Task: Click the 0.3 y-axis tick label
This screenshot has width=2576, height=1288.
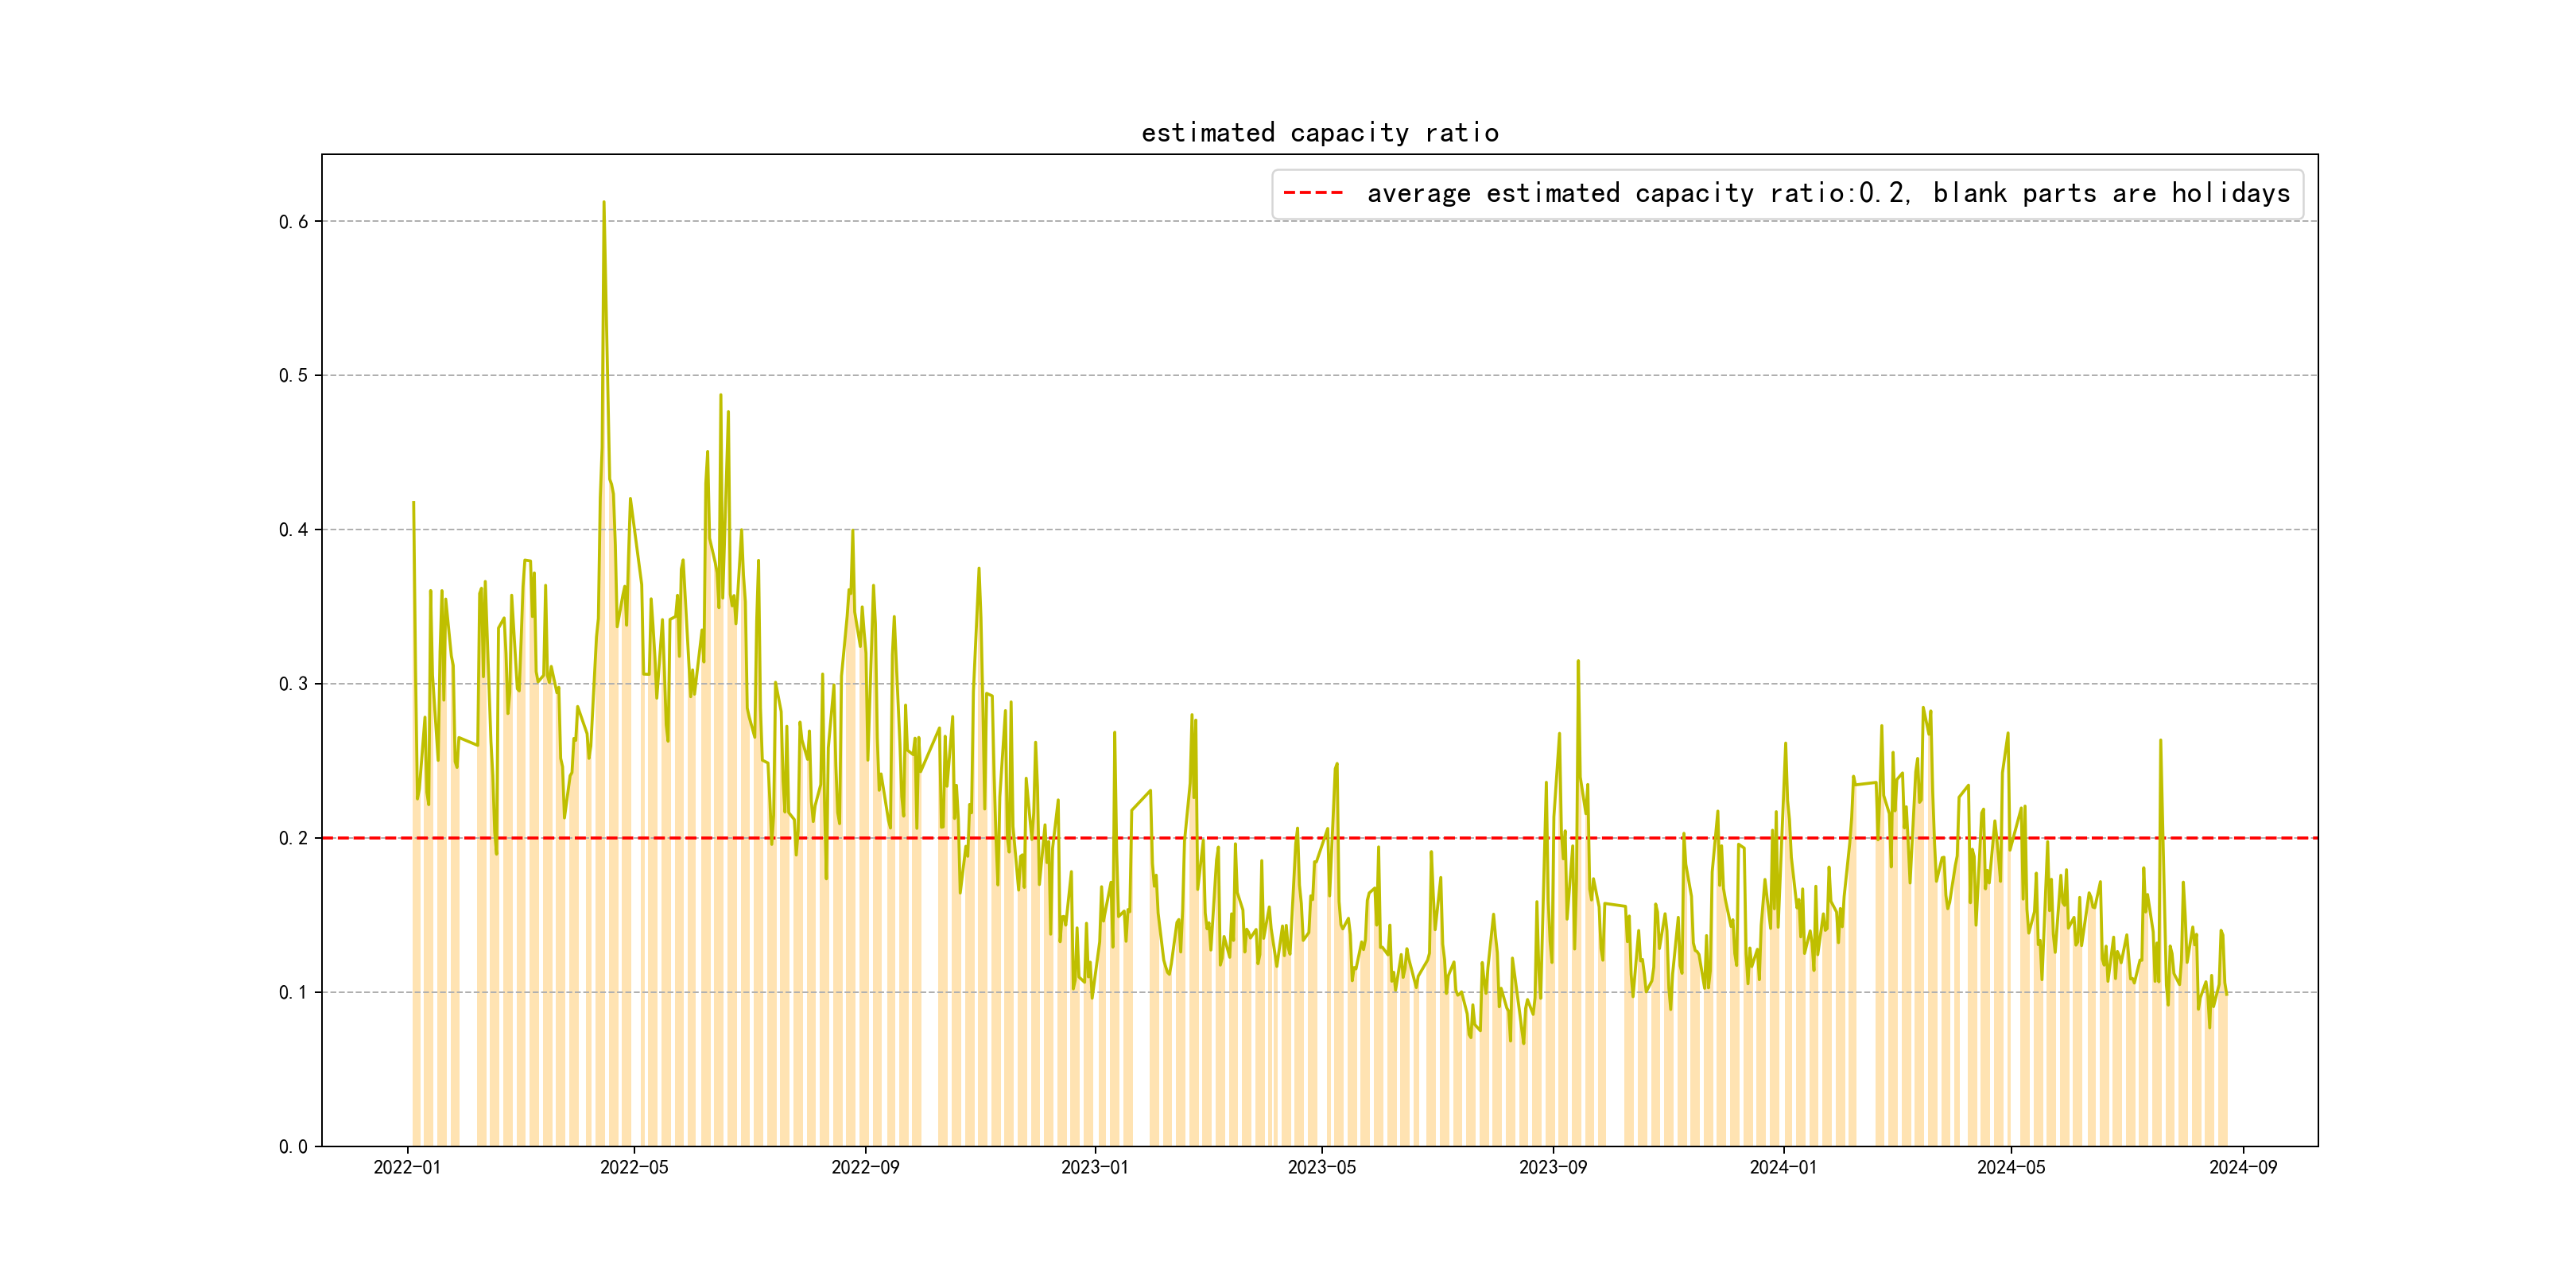Action: pos(293,684)
